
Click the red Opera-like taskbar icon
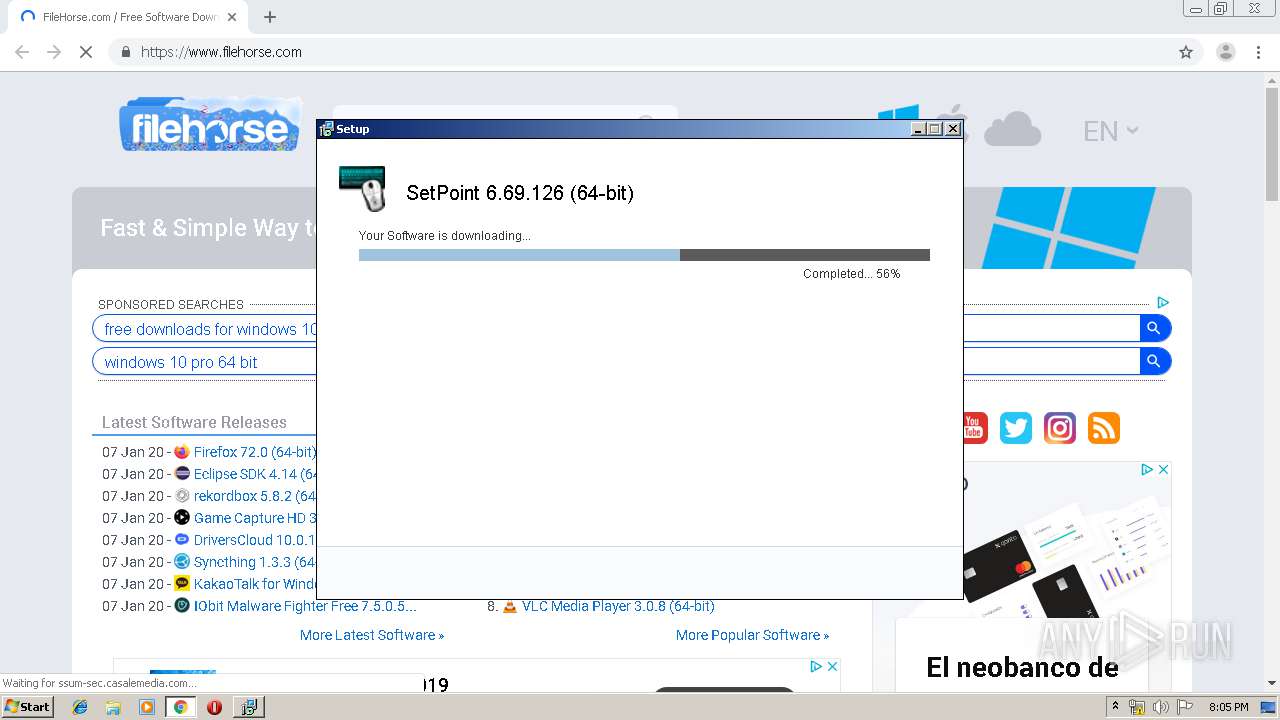tap(214, 707)
